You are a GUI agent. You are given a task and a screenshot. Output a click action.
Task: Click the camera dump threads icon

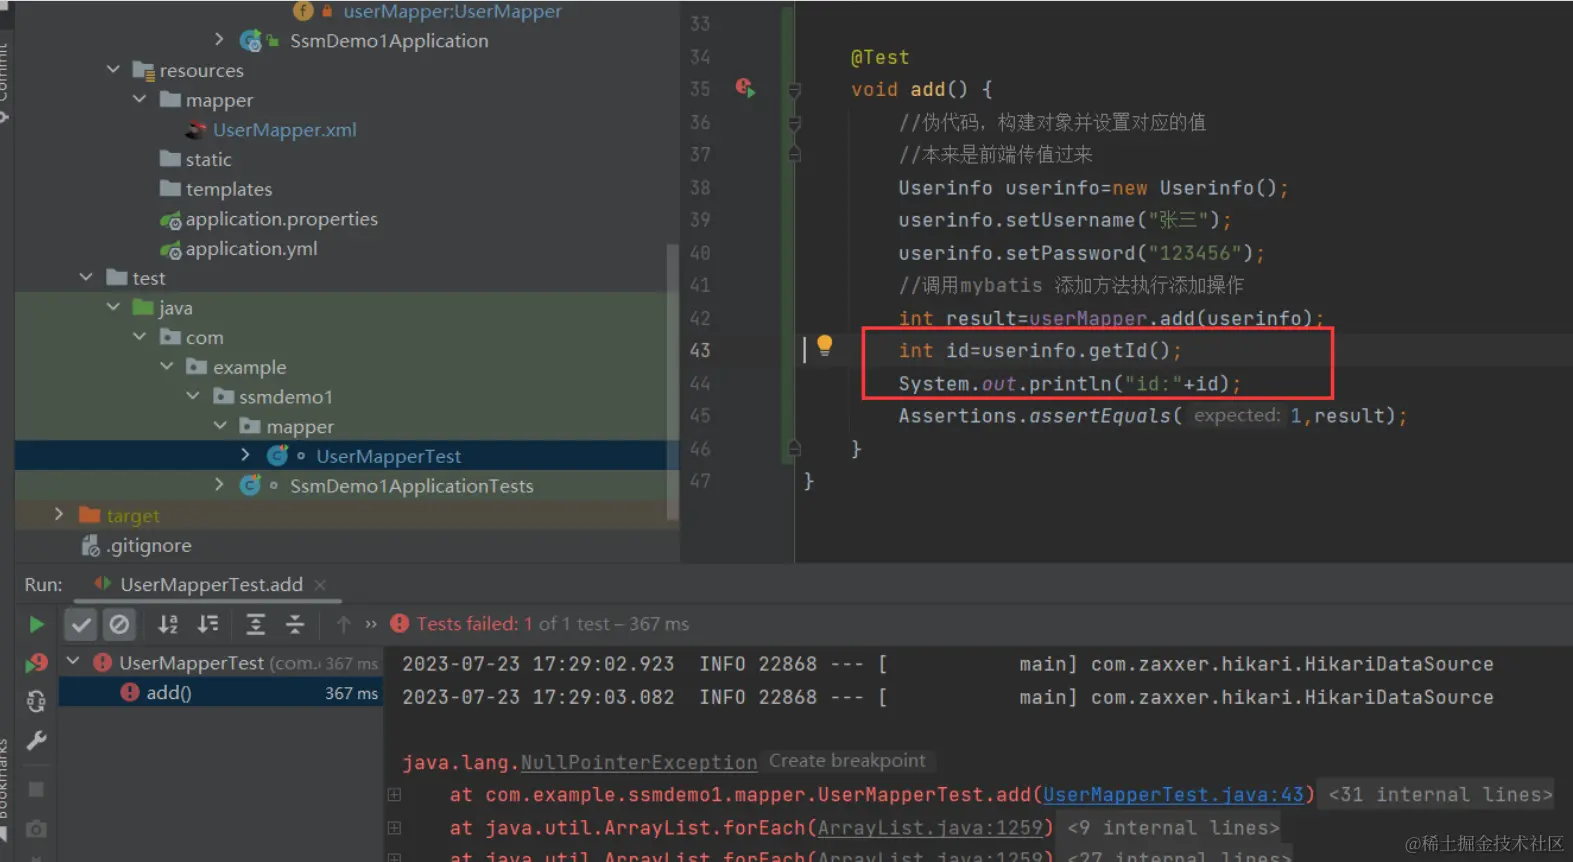37,829
